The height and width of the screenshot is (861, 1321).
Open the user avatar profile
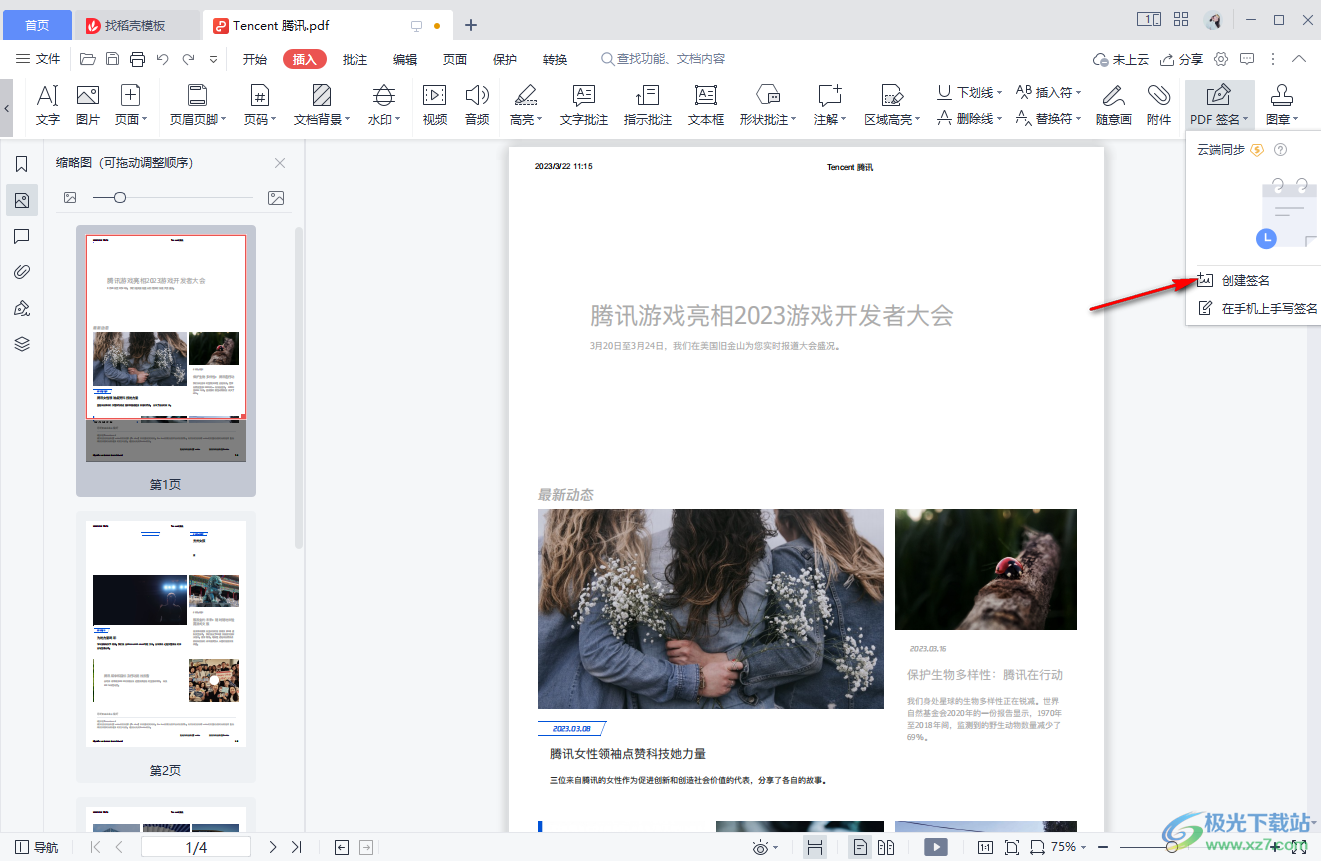click(1213, 20)
